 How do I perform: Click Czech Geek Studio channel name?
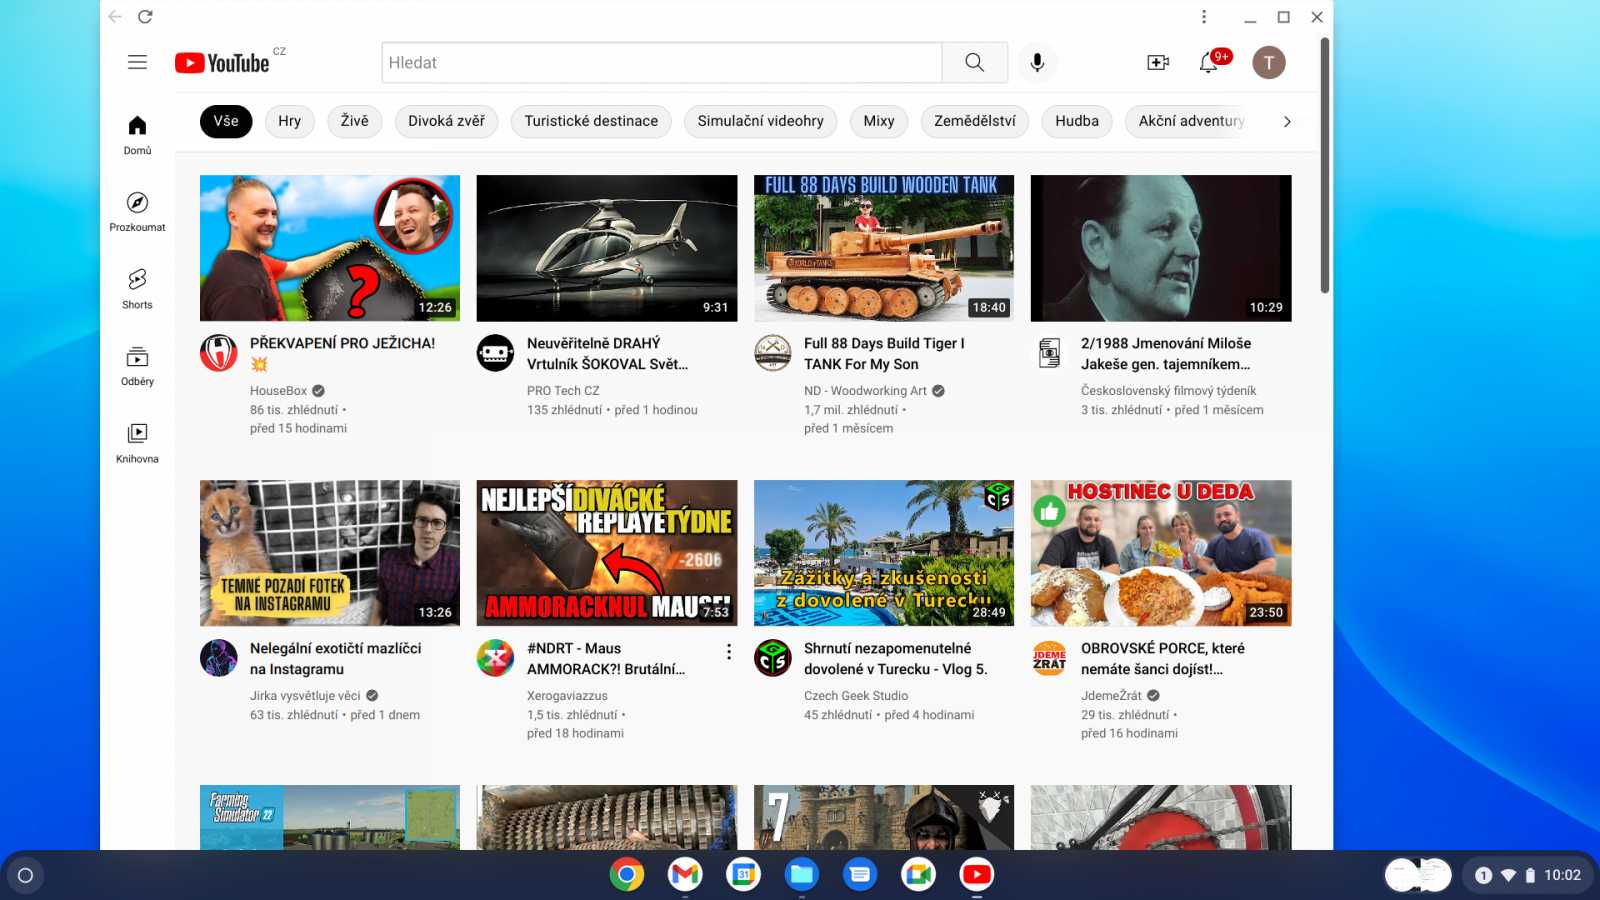pos(856,696)
